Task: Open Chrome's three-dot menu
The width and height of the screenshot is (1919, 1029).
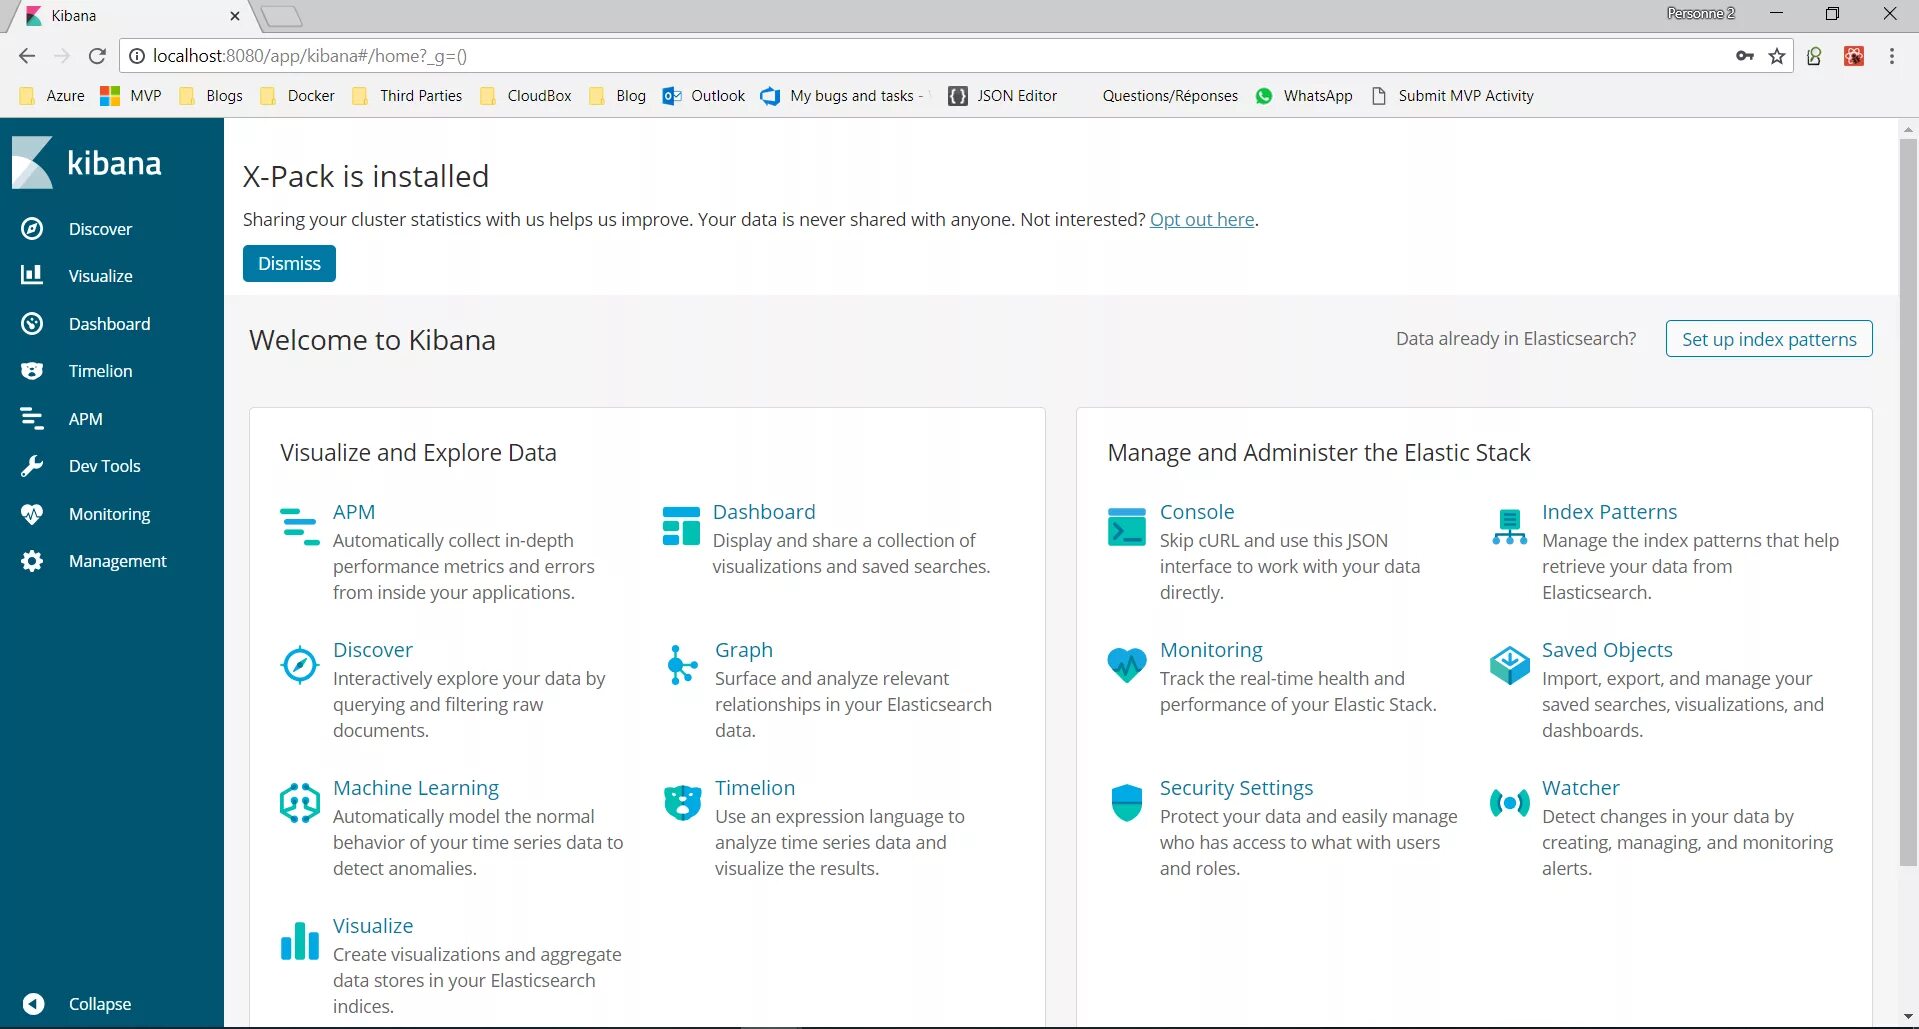Action: (x=1891, y=56)
